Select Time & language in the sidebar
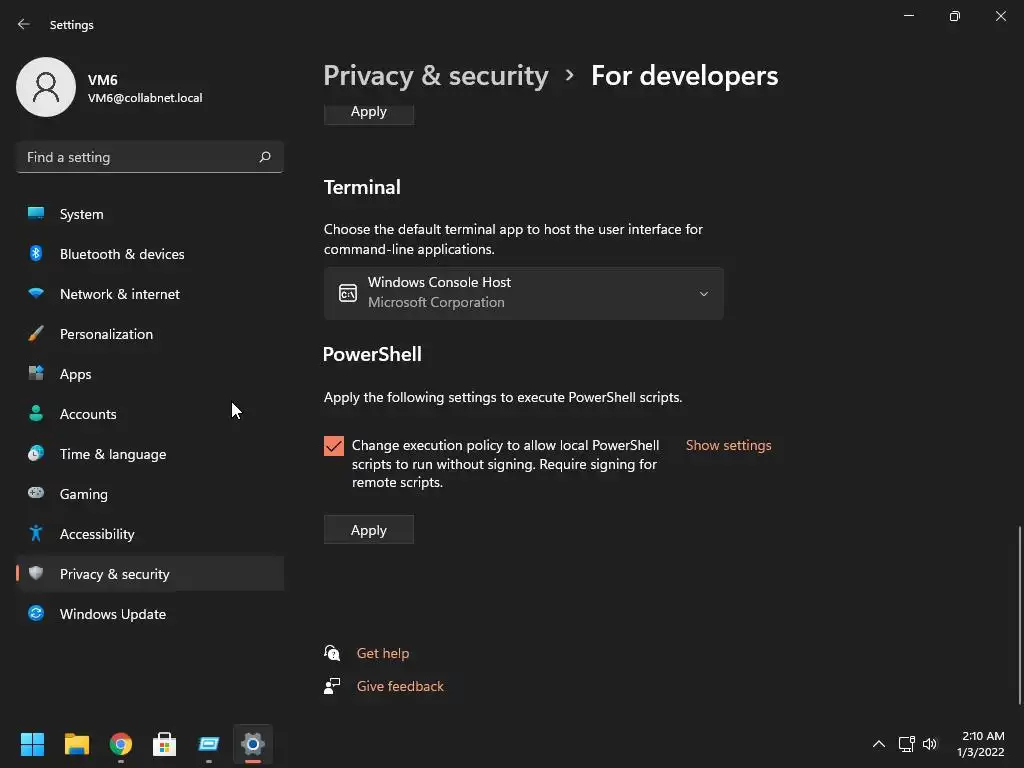The width and height of the screenshot is (1024, 768). pos(113,454)
